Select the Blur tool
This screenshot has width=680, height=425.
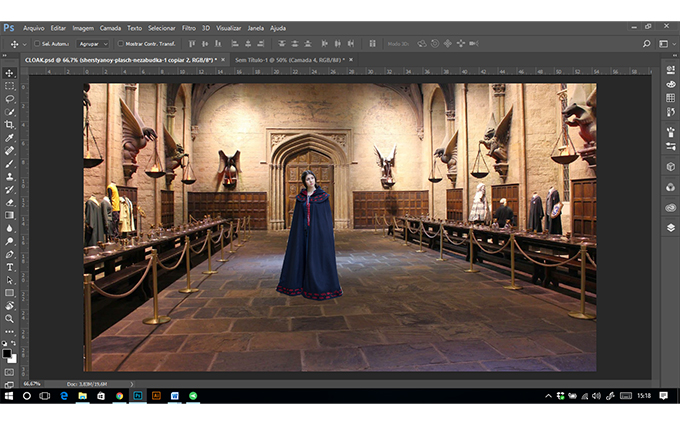tap(9, 228)
